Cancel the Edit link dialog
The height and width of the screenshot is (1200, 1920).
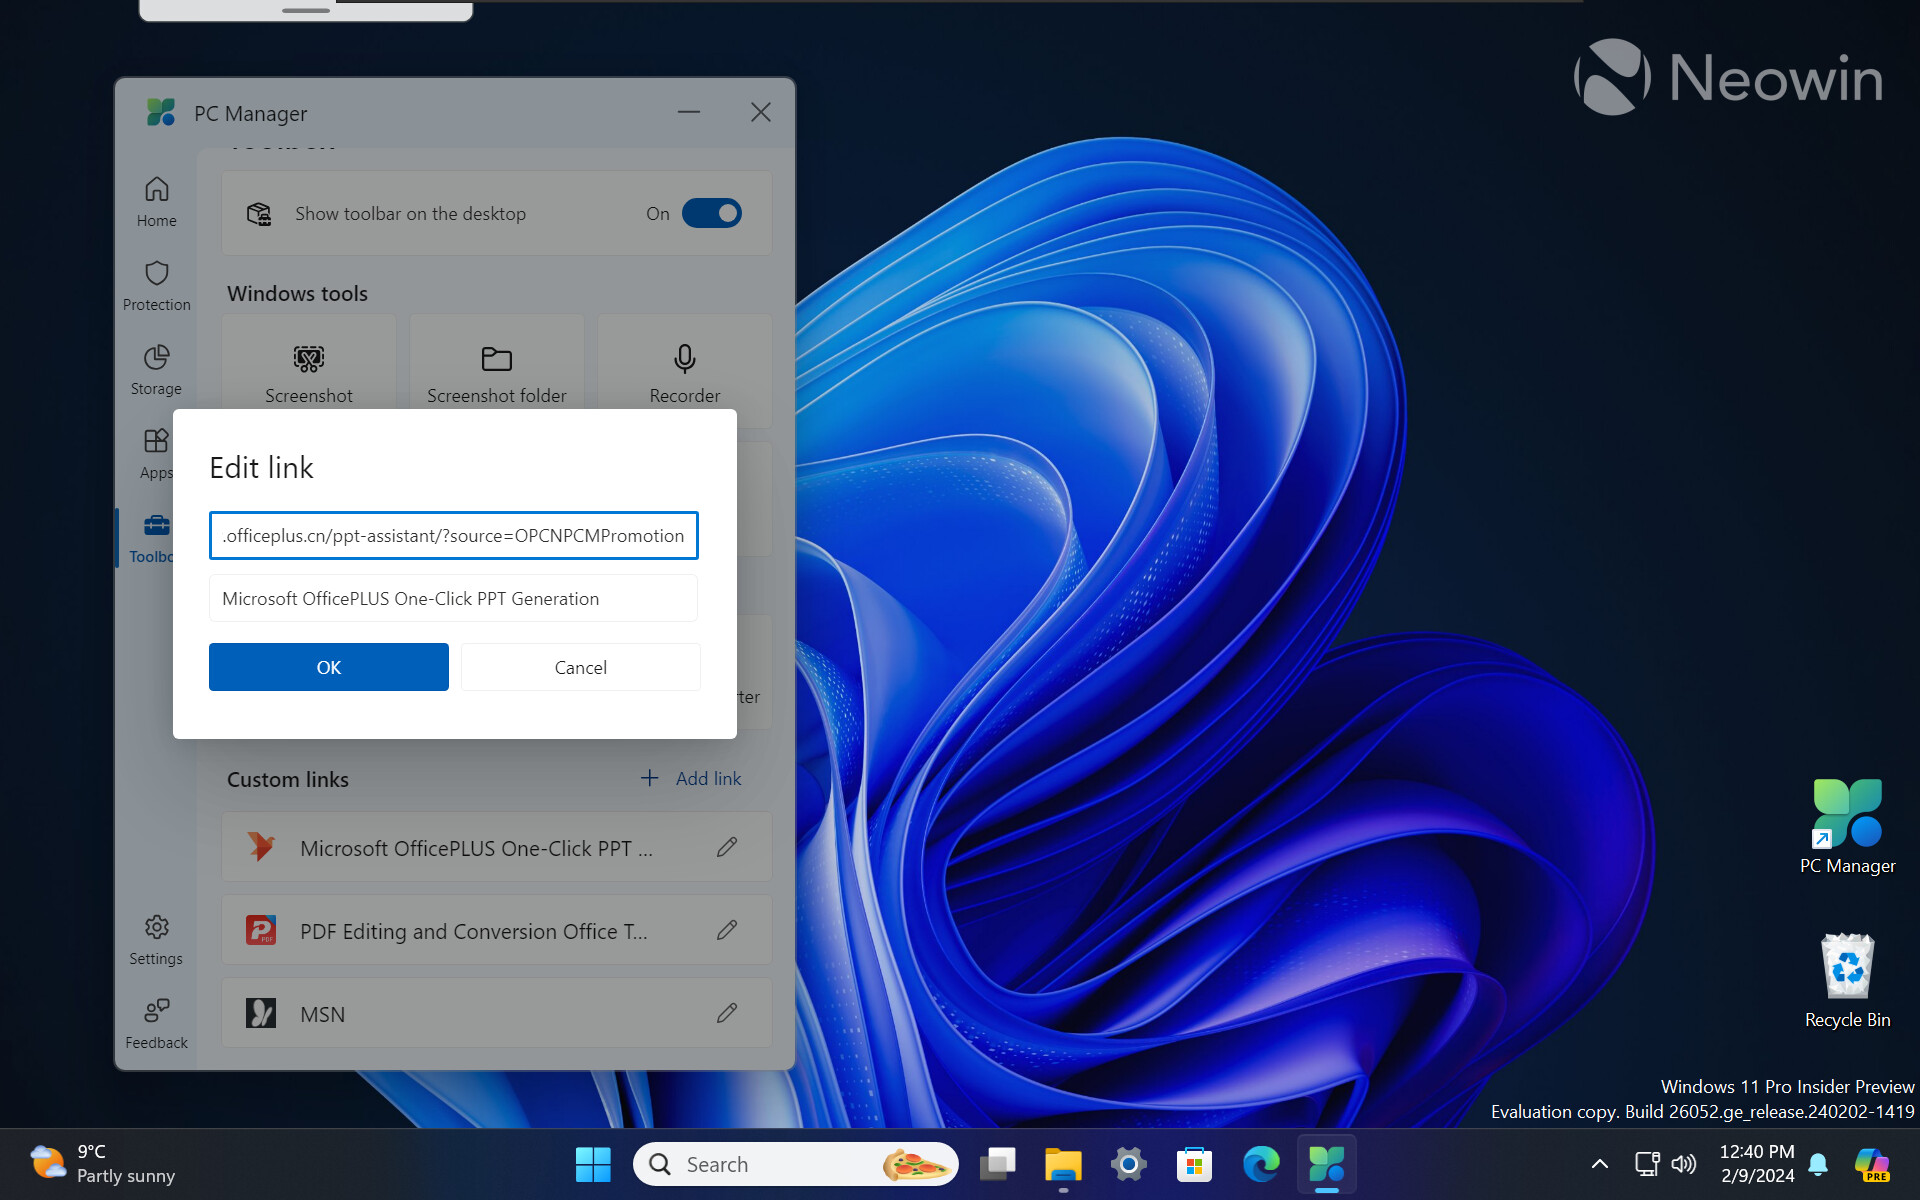[581, 667]
